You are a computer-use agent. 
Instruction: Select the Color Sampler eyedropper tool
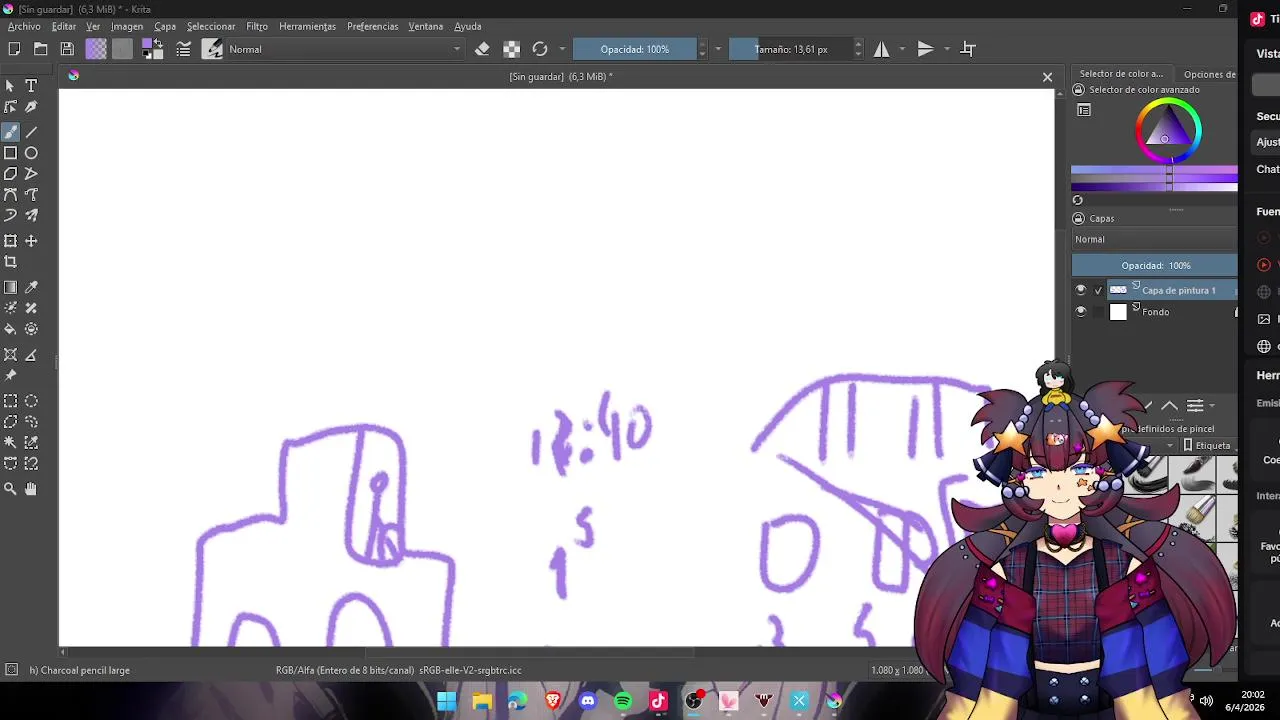pos(31,287)
